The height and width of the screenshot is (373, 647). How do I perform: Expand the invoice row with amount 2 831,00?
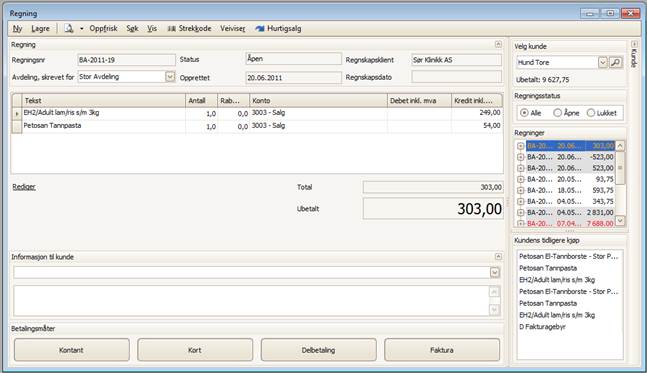pyautogui.click(x=521, y=213)
